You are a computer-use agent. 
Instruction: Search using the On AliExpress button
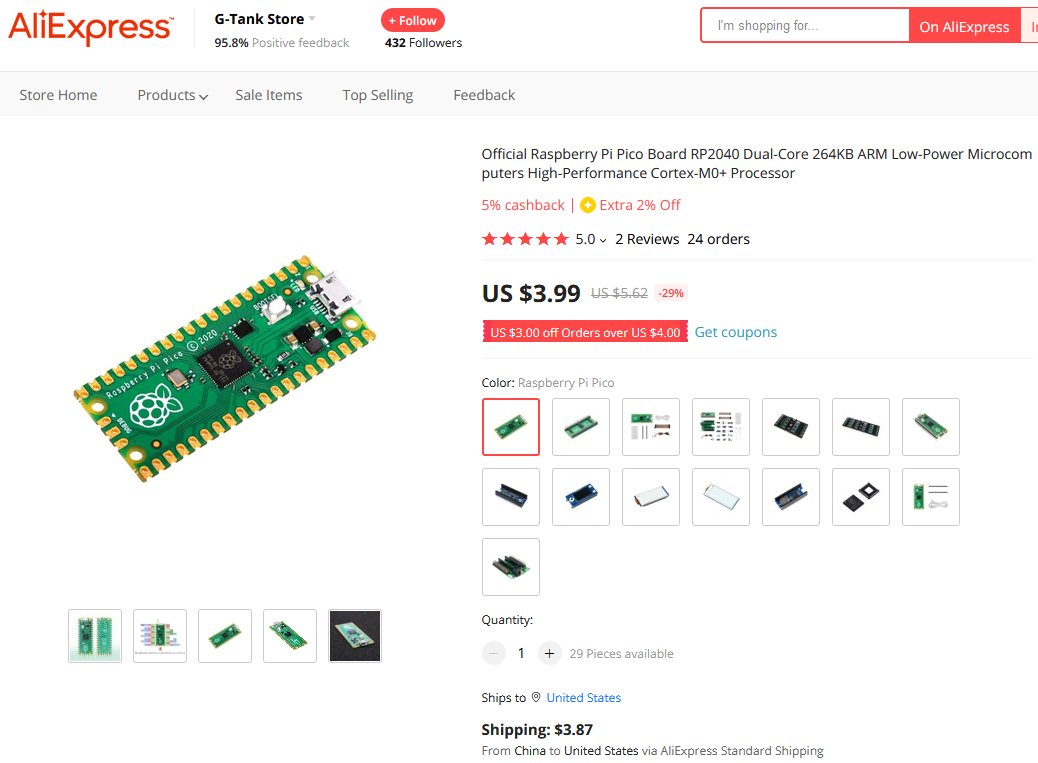pos(963,27)
